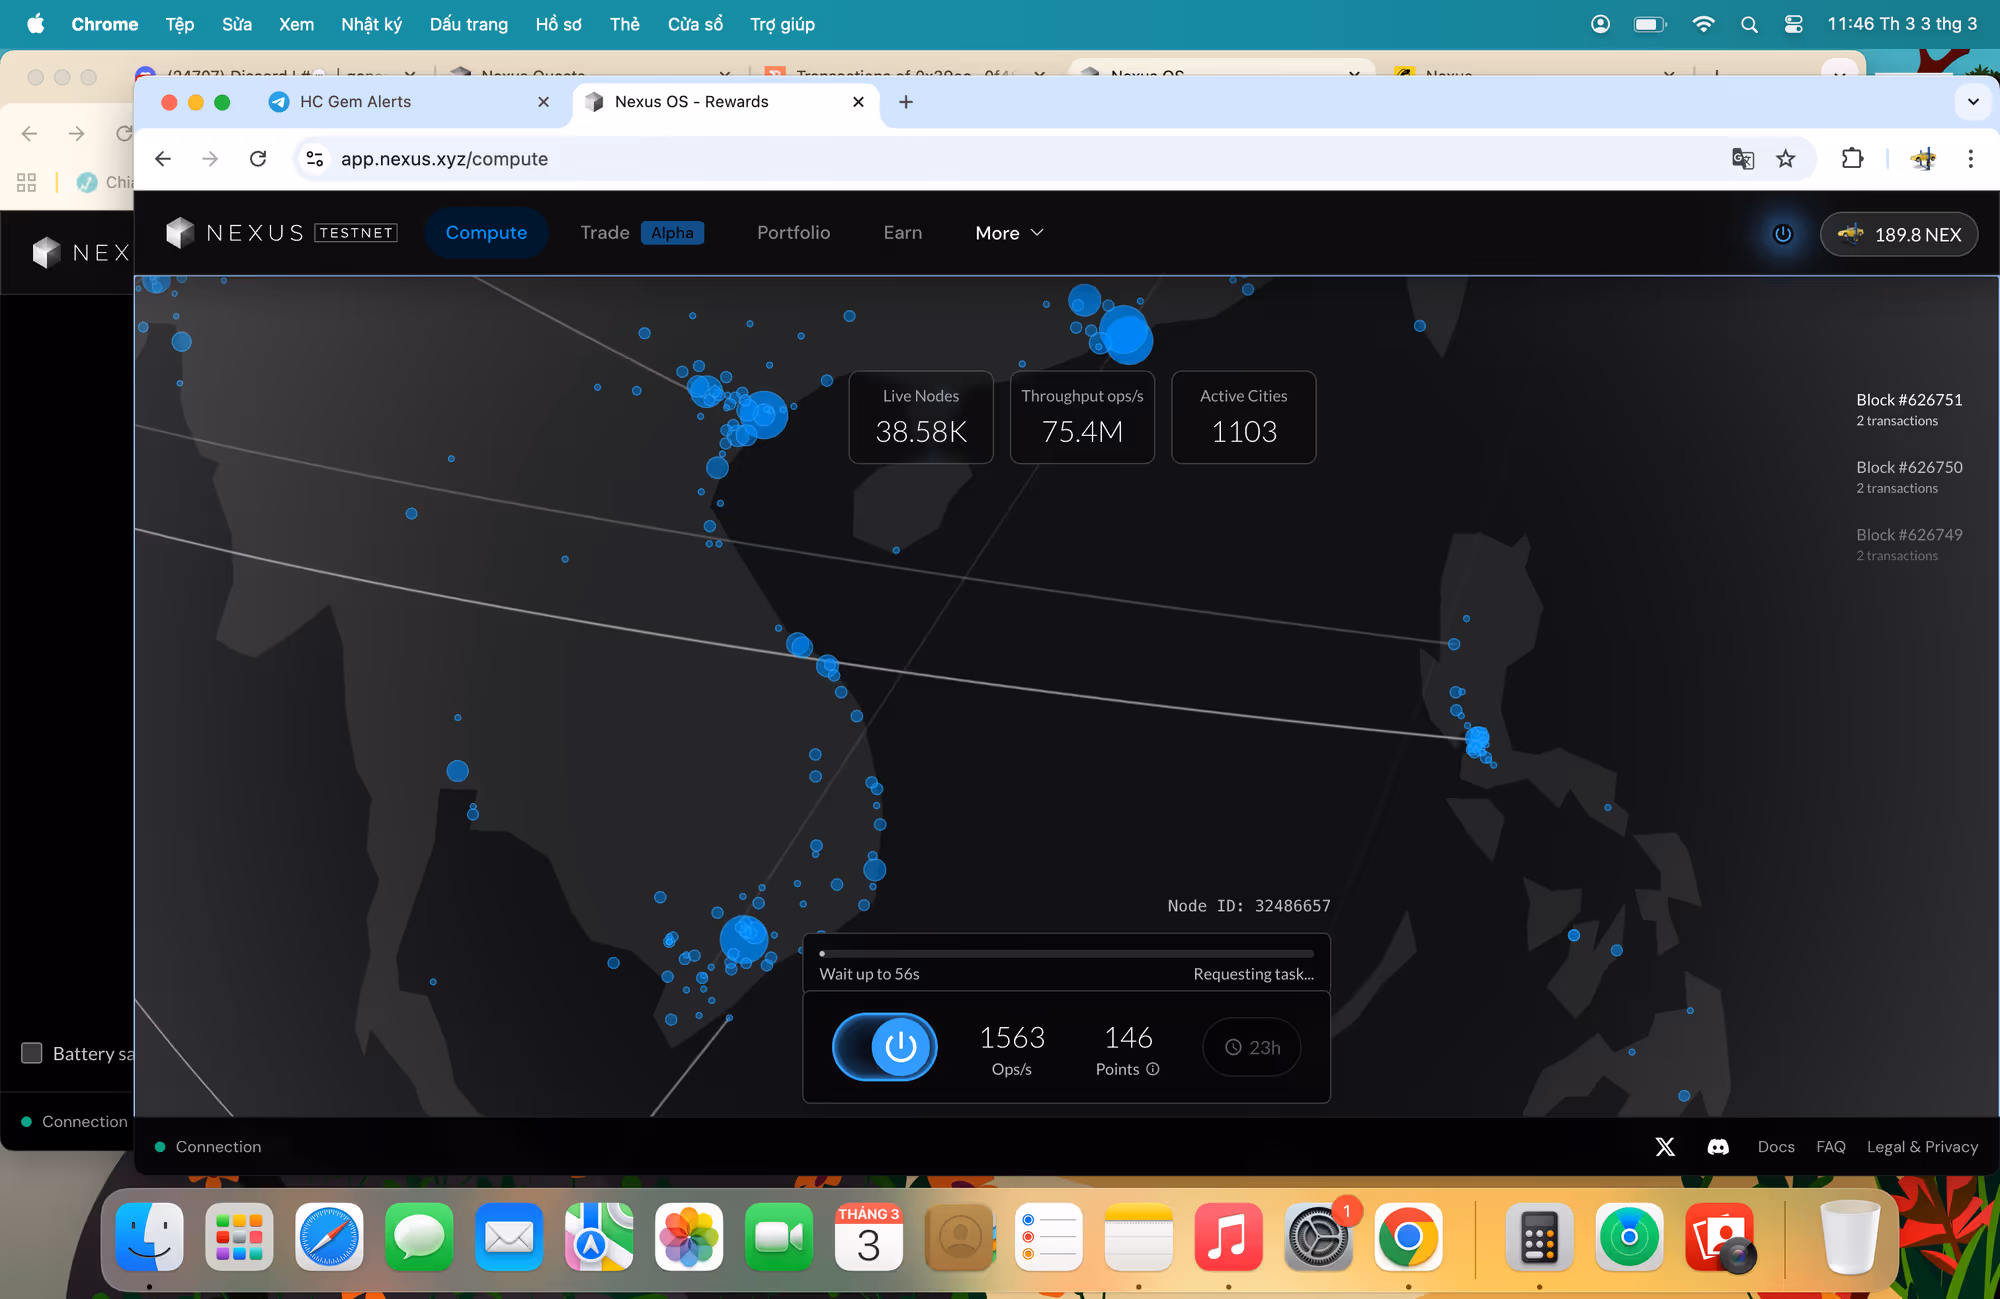Open a new tab with the plus button
The width and height of the screenshot is (2000, 1299).
(906, 102)
